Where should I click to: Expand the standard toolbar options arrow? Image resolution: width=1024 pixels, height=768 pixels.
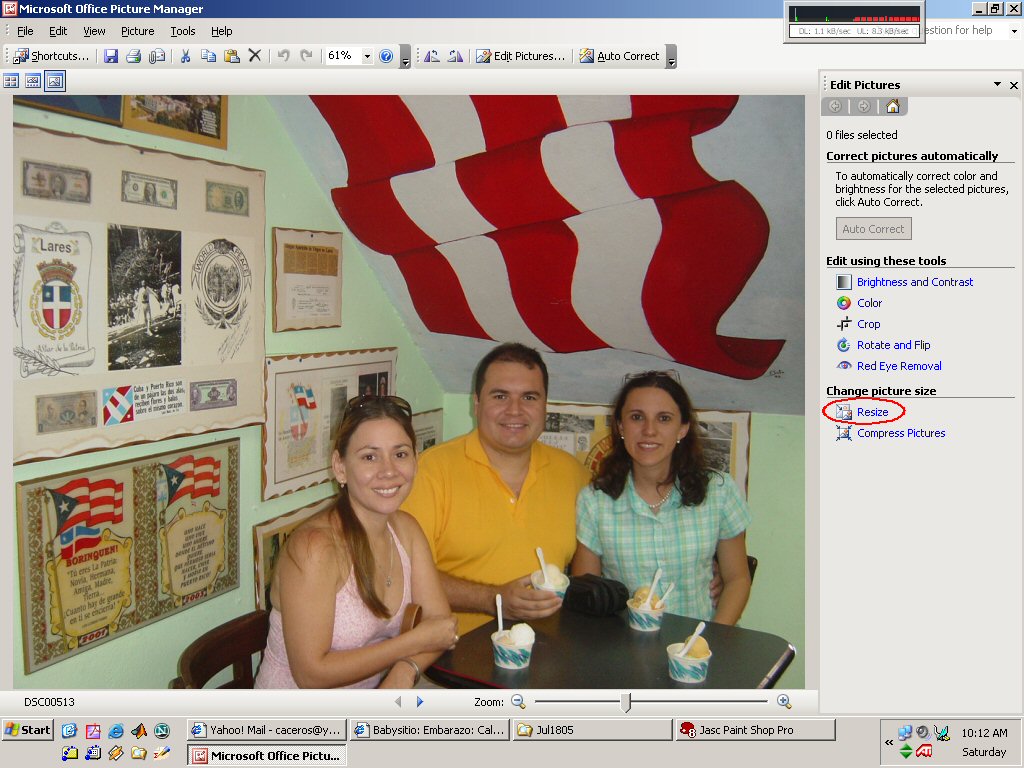click(x=405, y=62)
